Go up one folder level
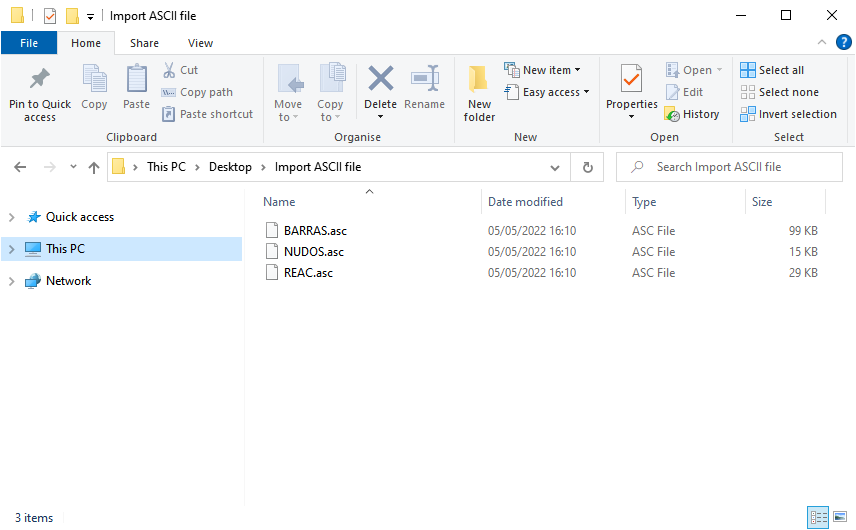Image resolution: width=856 pixels, height=530 pixels. [94, 167]
